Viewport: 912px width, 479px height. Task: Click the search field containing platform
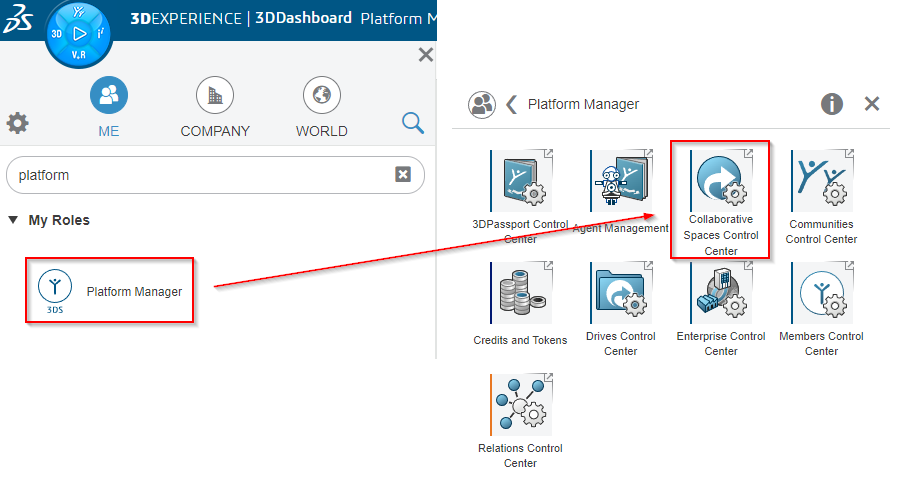(215, 175)
